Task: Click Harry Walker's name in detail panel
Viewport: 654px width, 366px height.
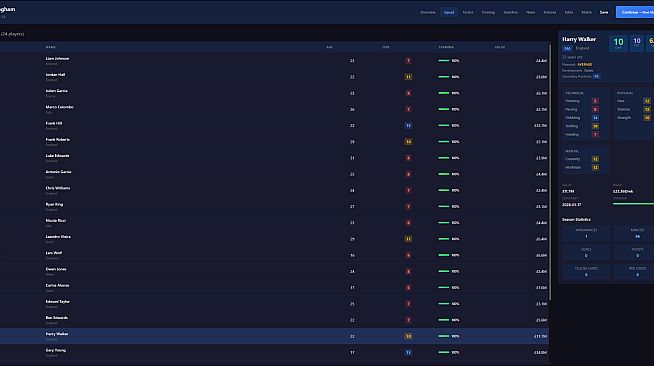Action: point(579,39)
